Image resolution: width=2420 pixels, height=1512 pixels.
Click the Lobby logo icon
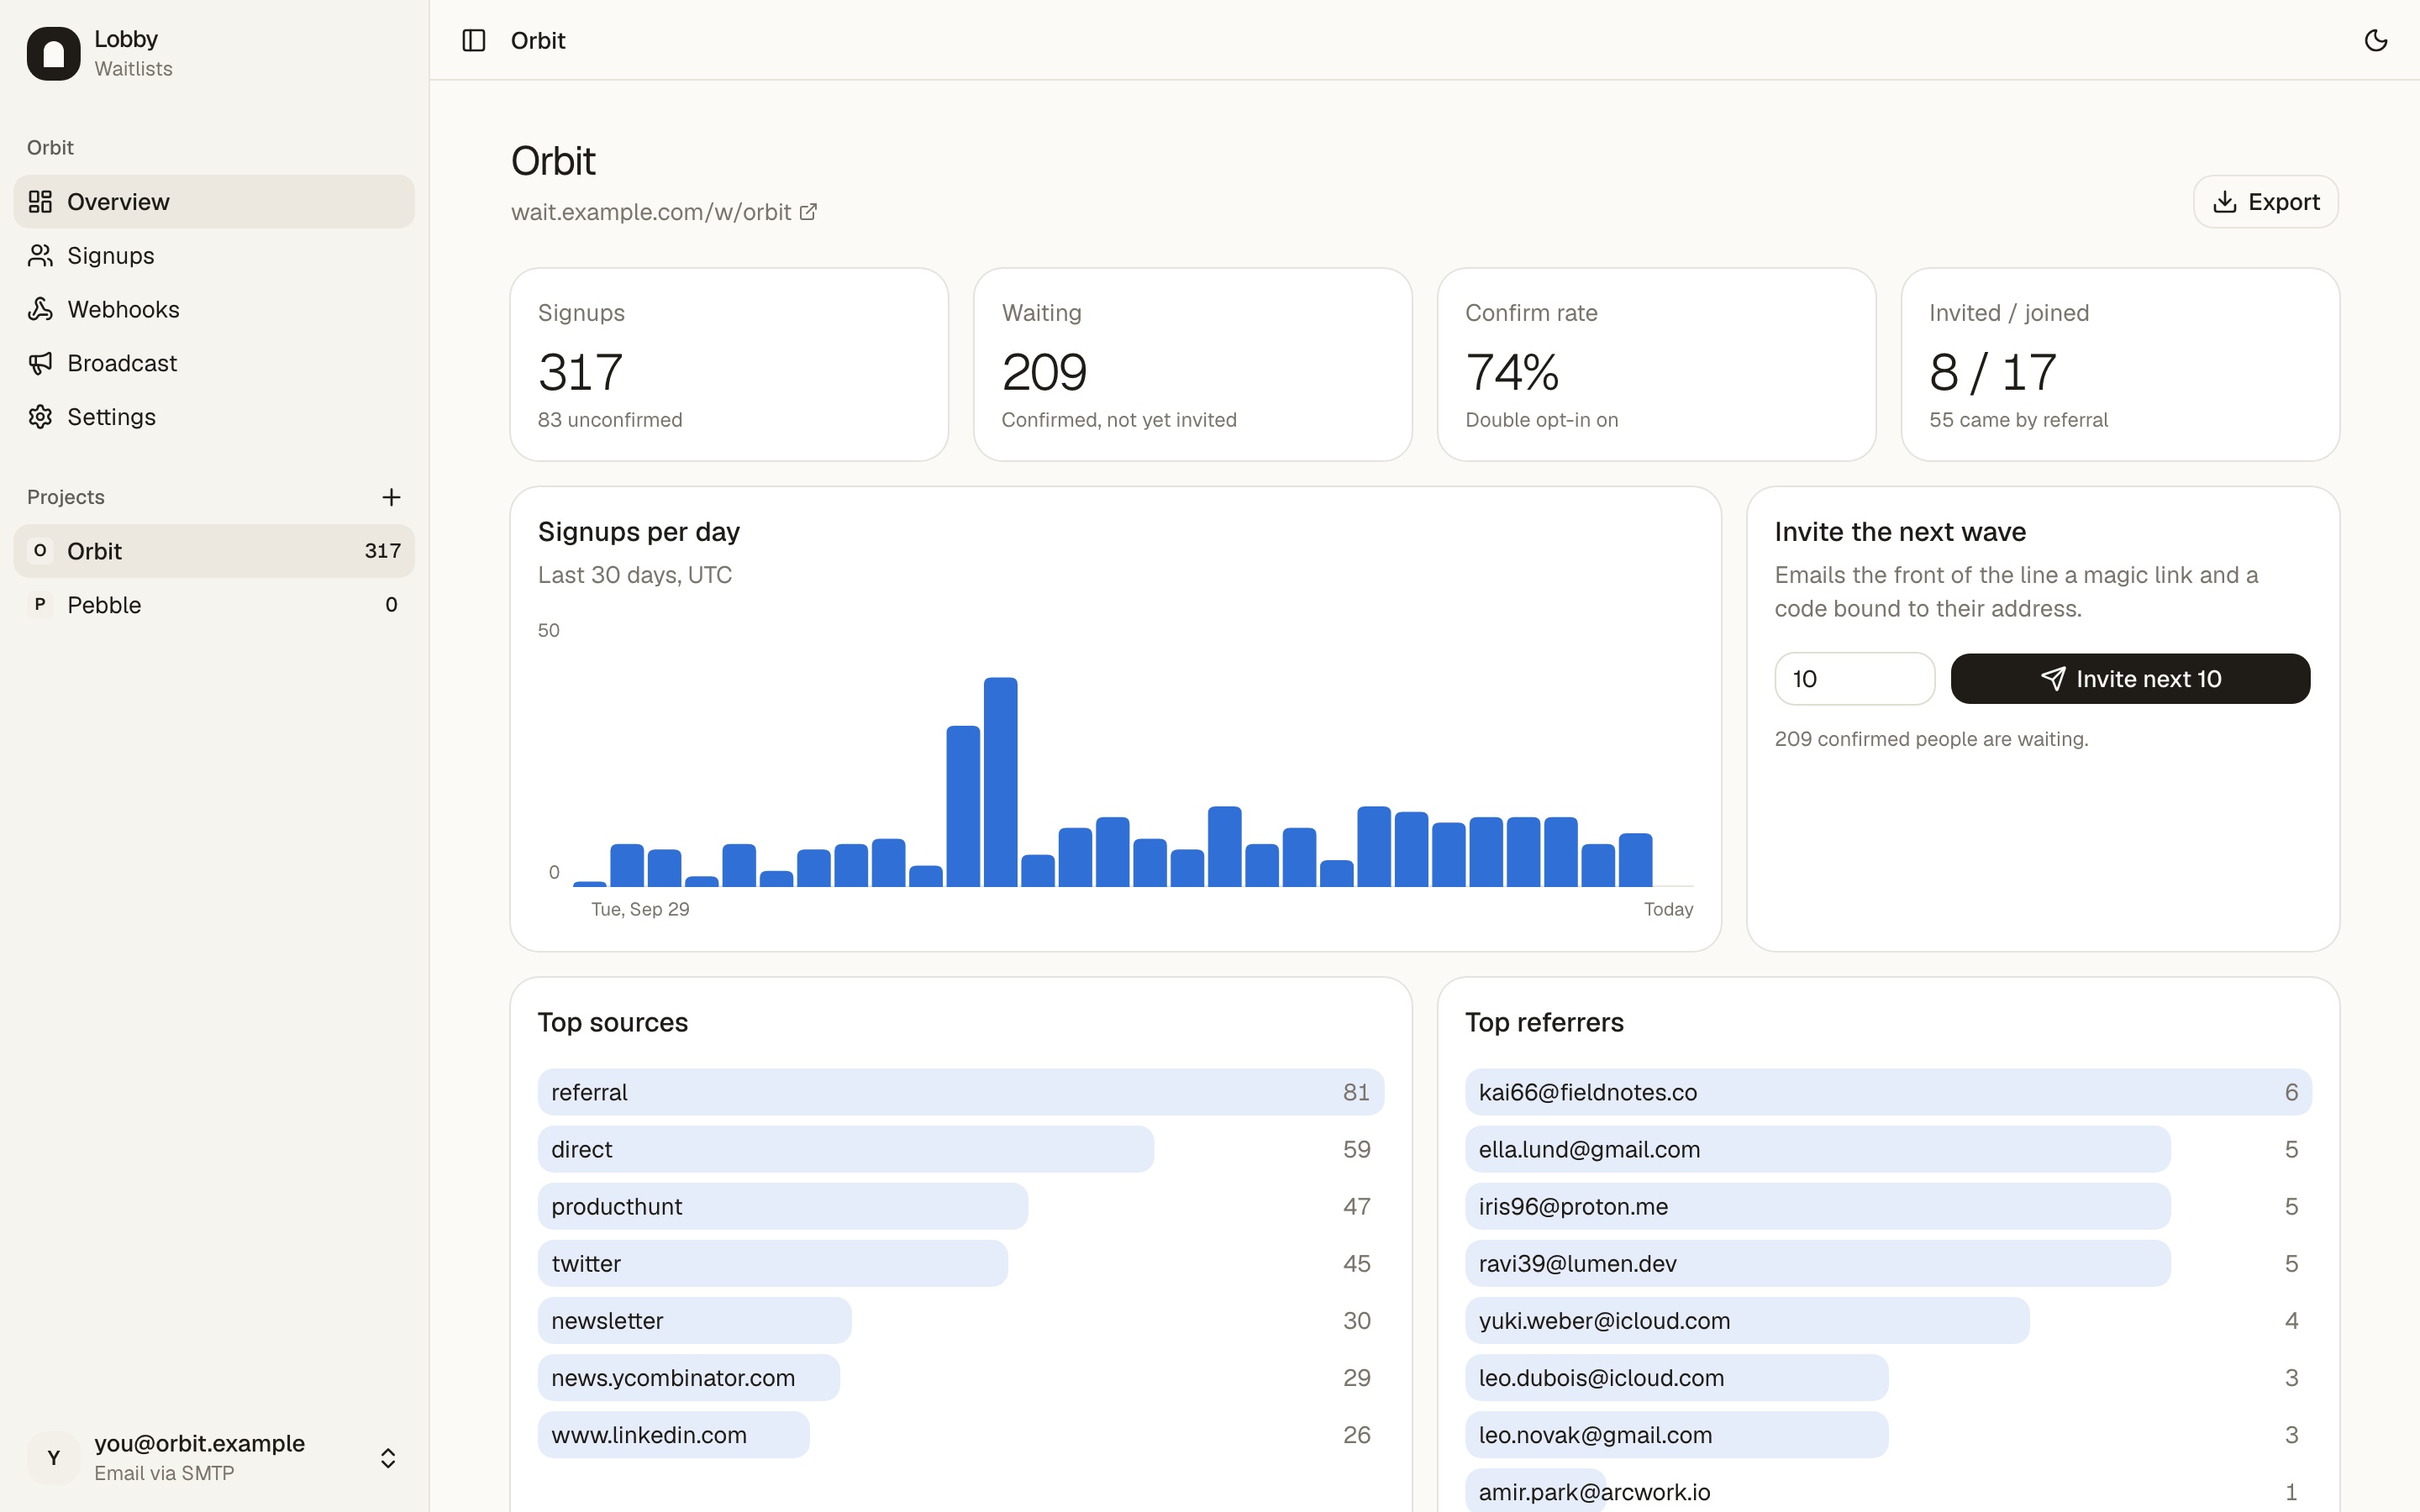[54, 53]
